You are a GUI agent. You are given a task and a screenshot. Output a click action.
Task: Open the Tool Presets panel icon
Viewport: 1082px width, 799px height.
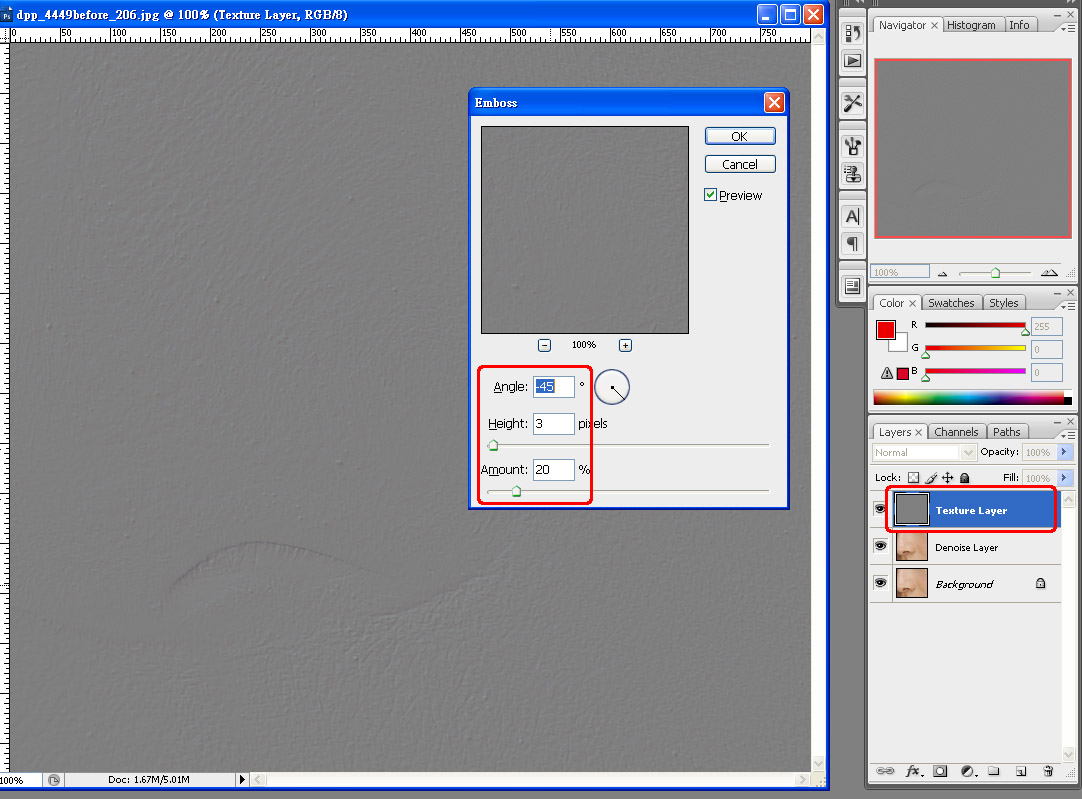pyautogui.click(x=852, y=103)
